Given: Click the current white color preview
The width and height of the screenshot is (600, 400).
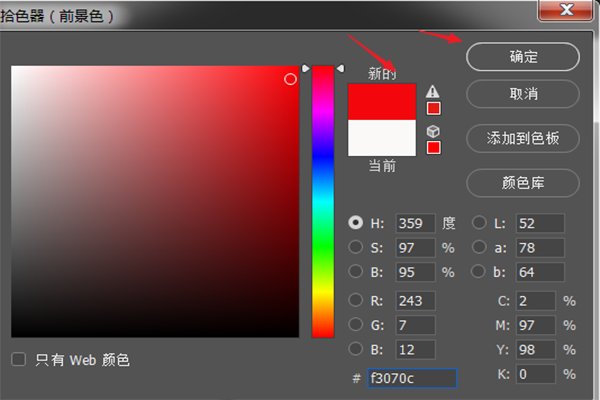Looking at the screenshot, I should pyautogui.click(x=382, y=138).
